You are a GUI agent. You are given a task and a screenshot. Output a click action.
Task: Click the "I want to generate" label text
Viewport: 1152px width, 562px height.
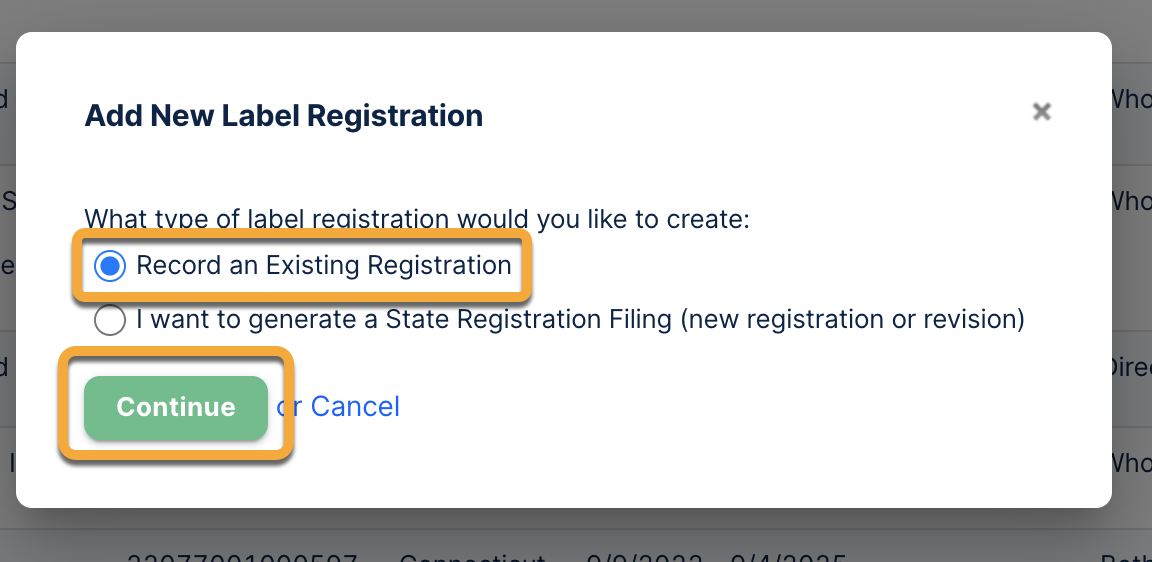click(250, 320)
